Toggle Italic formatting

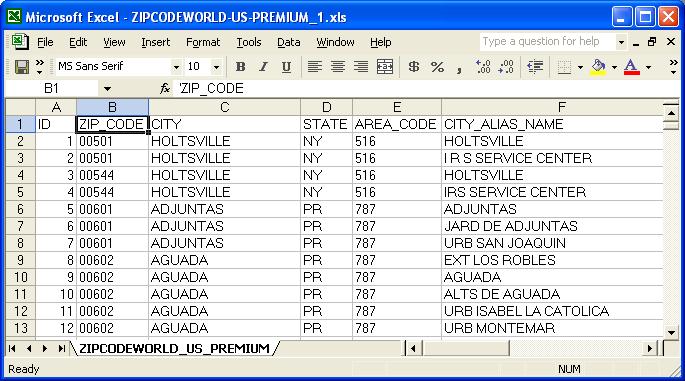point(263,67)
